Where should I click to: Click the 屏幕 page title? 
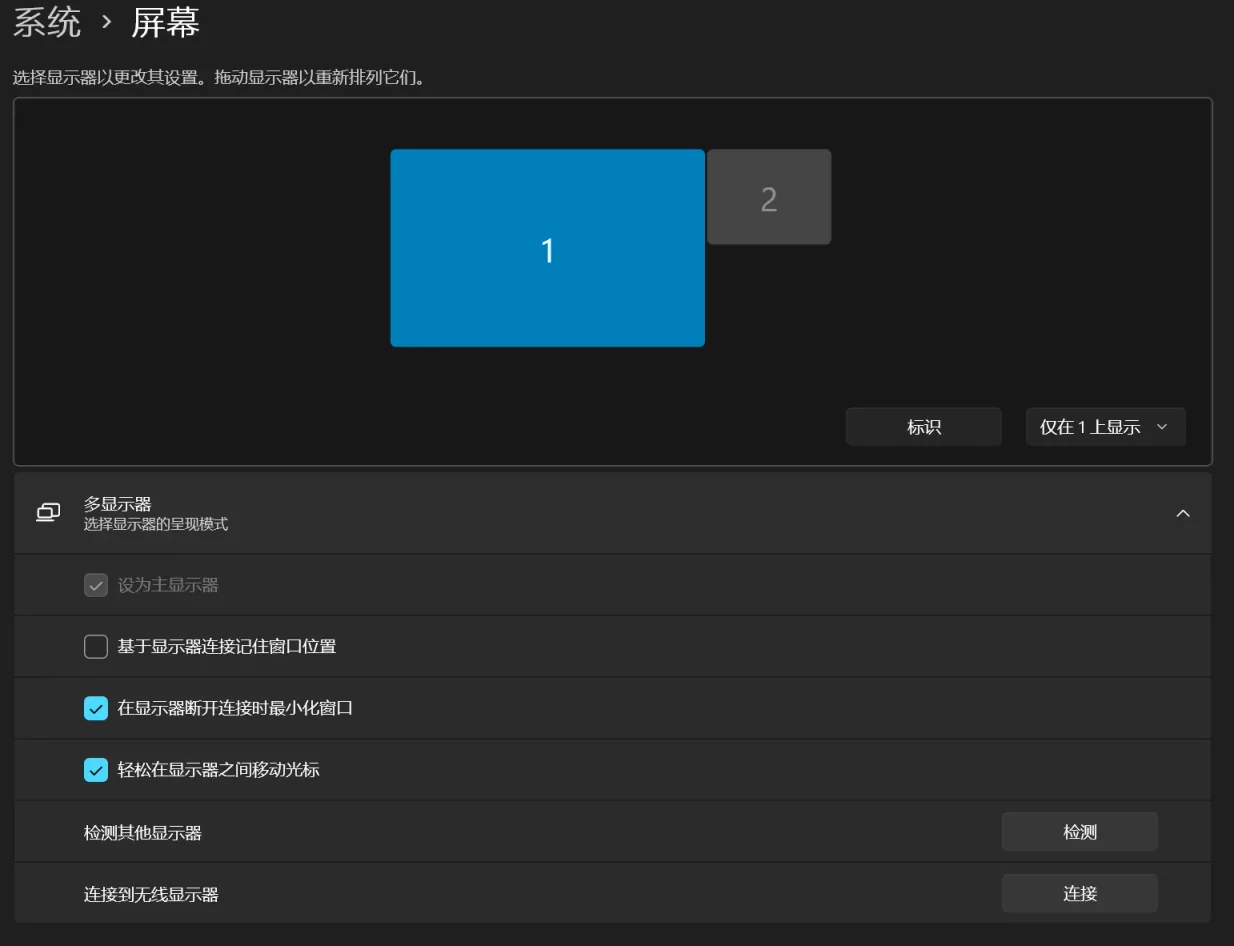tap(166, 21)
